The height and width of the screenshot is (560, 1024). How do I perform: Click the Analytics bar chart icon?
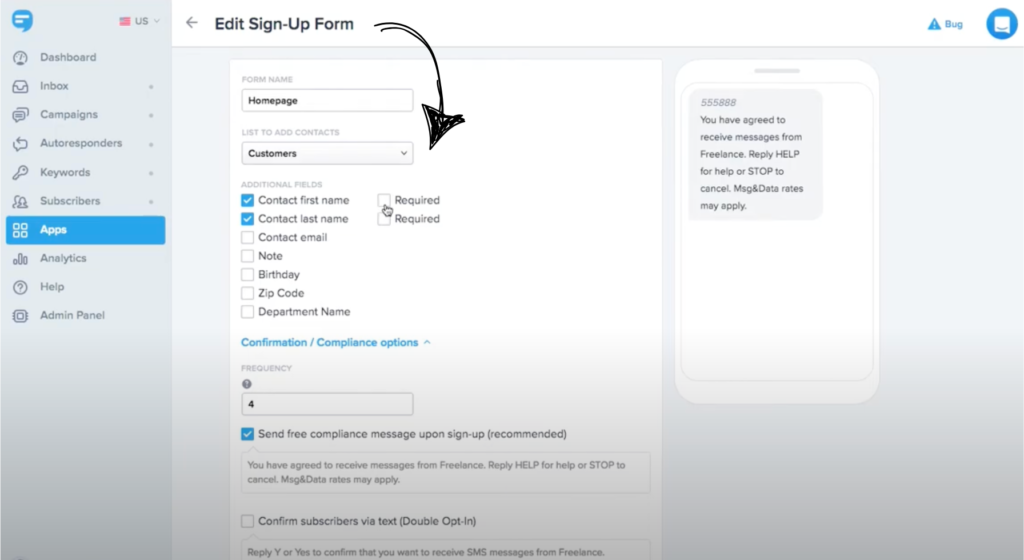(20, 258)
